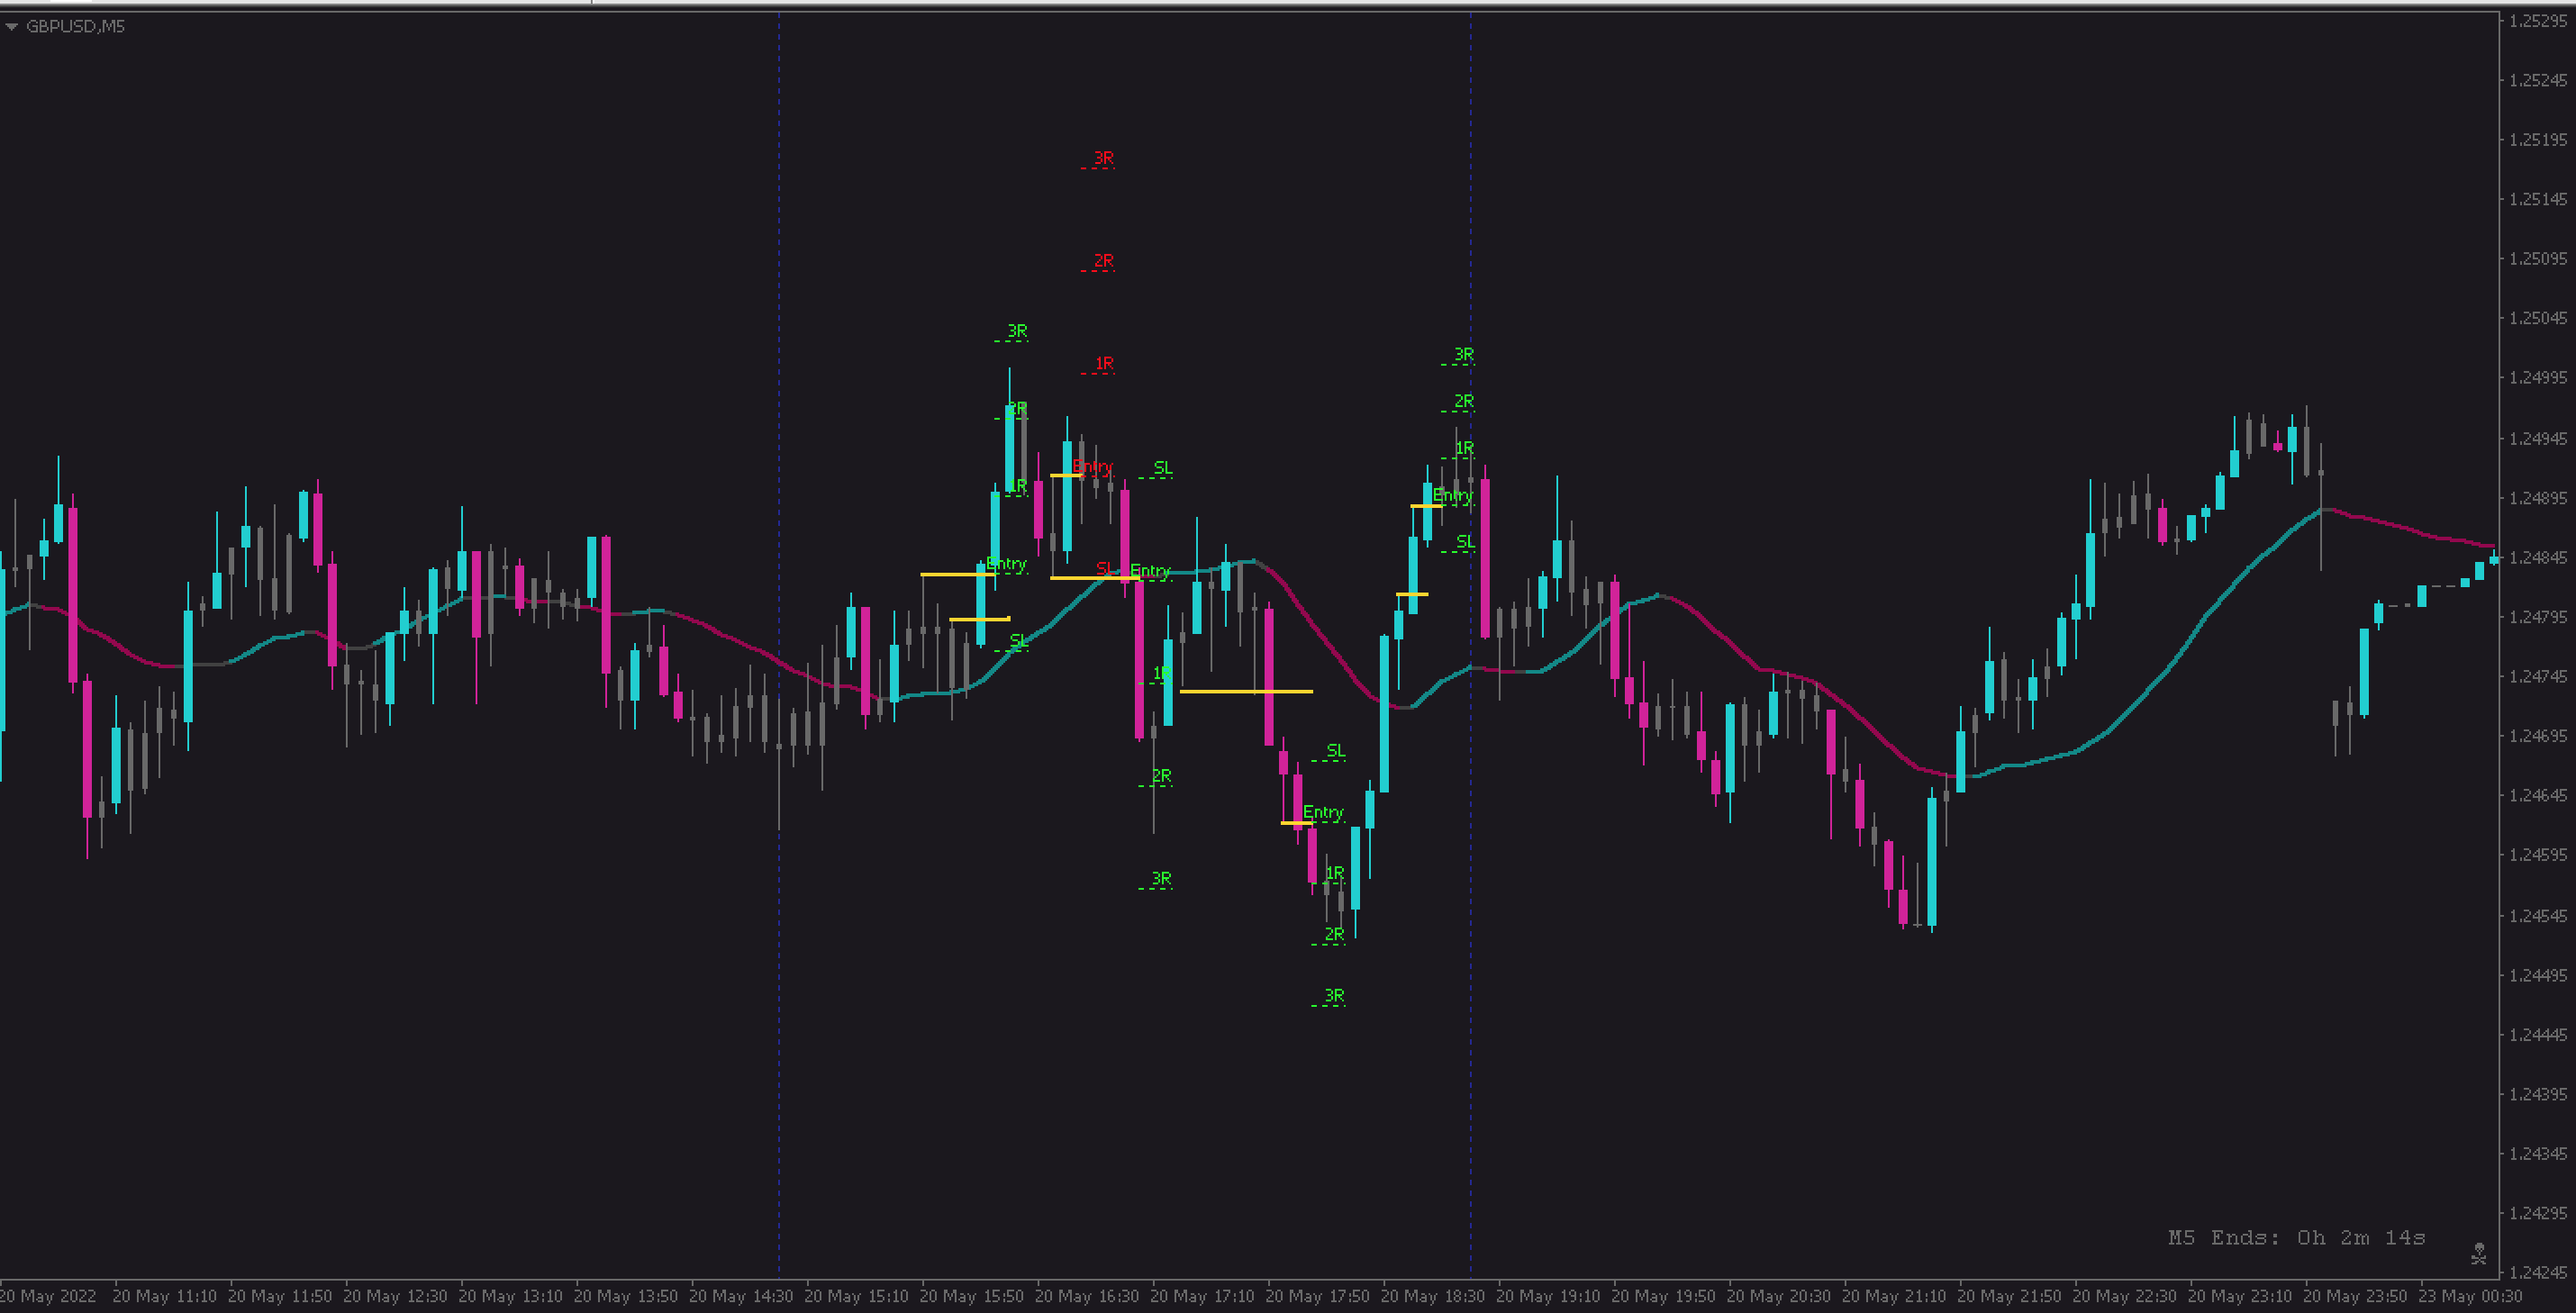The image size is (2576, 1313).
Task: Click the red SL marker label
Action: [1104, 568]
